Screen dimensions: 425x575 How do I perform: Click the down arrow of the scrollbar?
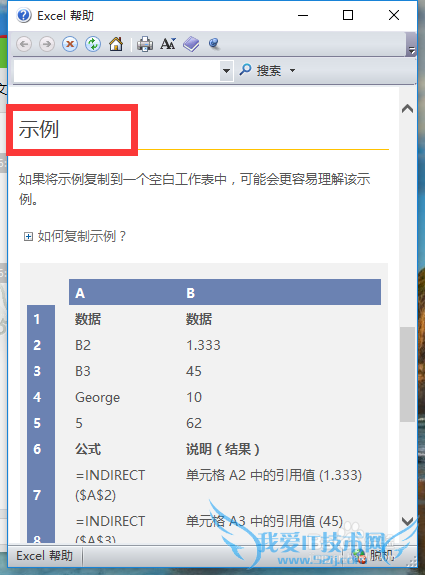coord(407,521)
